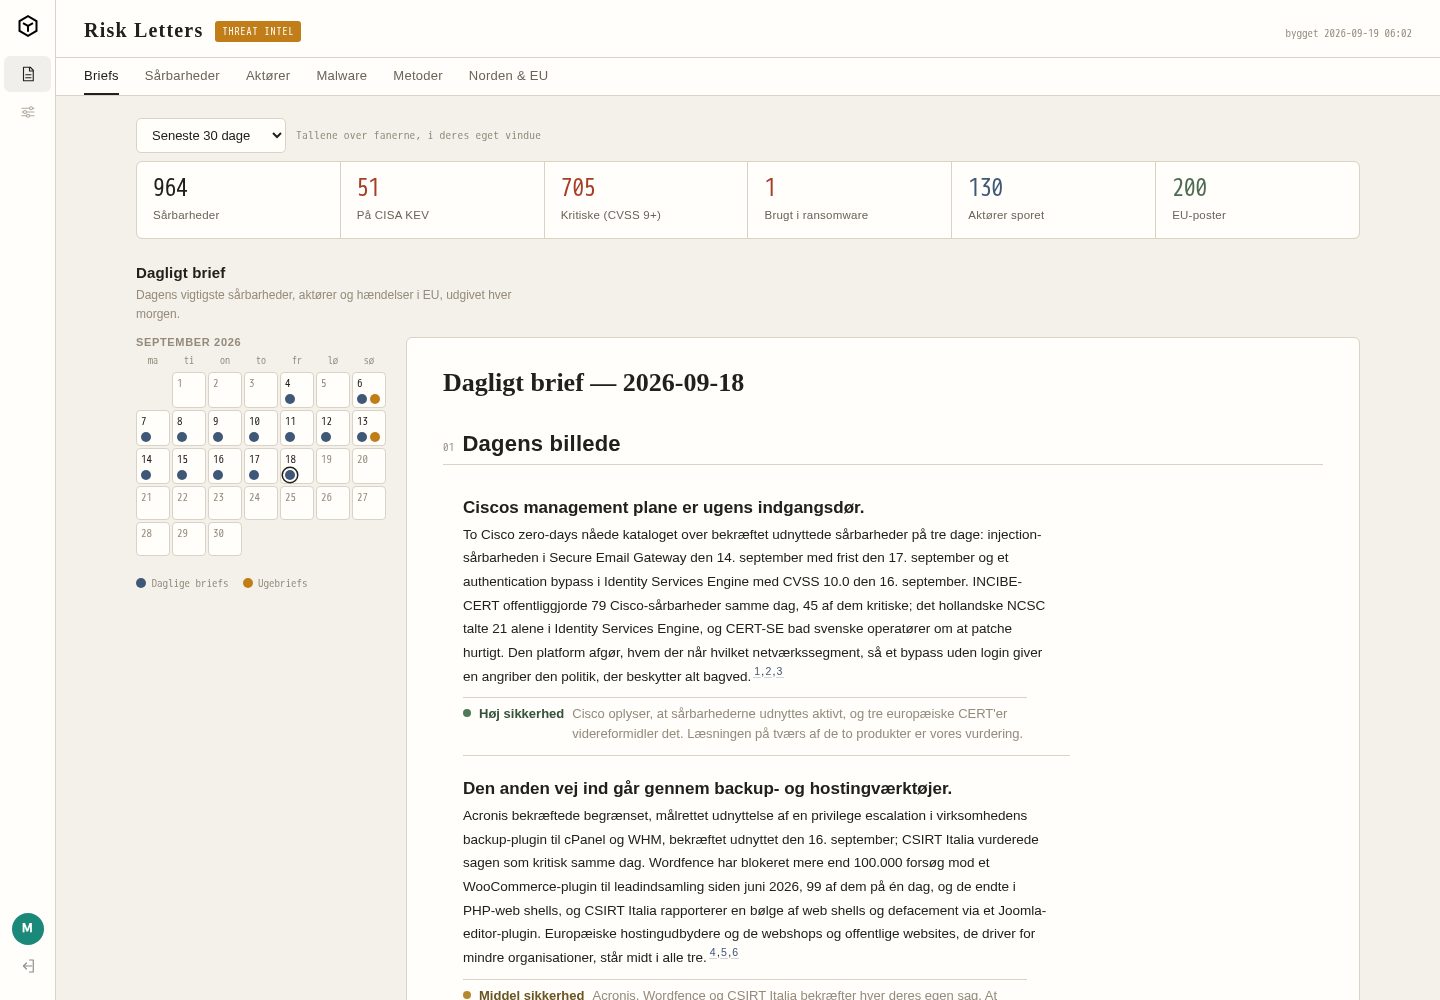Viewport: 1440px width, 1000px height.
Task: Open the Aktører tab
Action: coord(268,76)
